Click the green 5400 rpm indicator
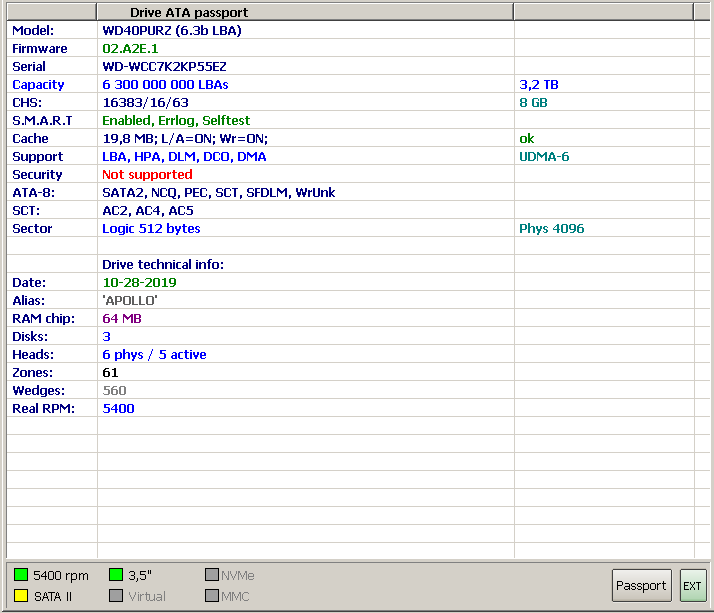The height and width of the screenshot is (613, 714). (21, 575)
